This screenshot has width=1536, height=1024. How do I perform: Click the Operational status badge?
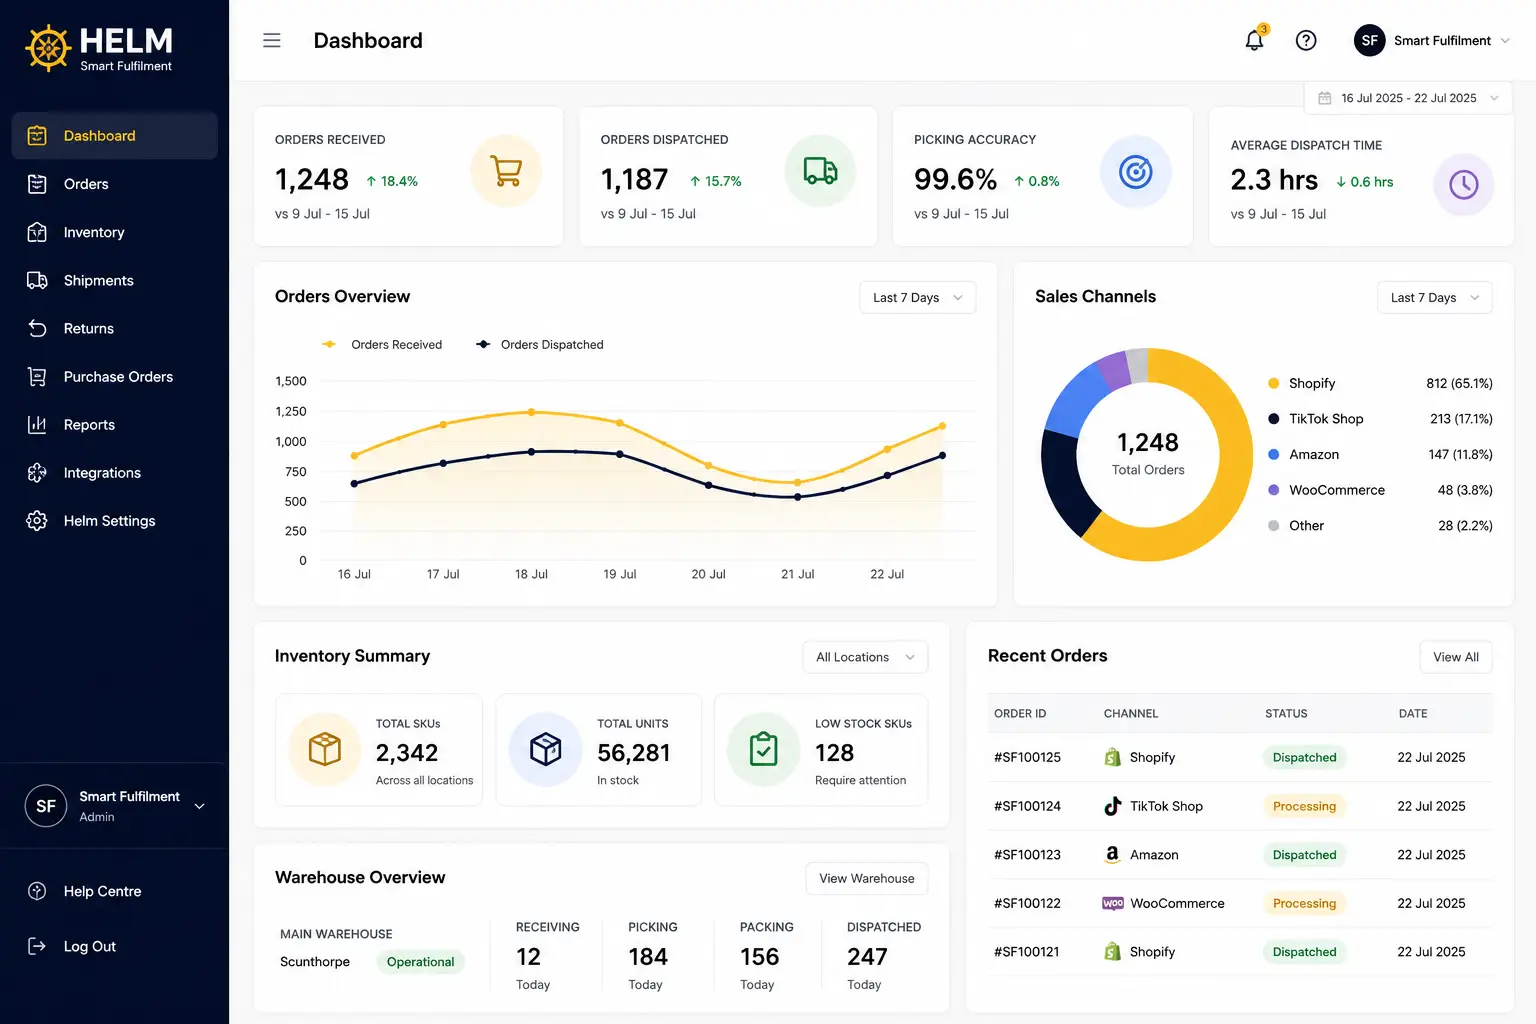coord(420,962)
